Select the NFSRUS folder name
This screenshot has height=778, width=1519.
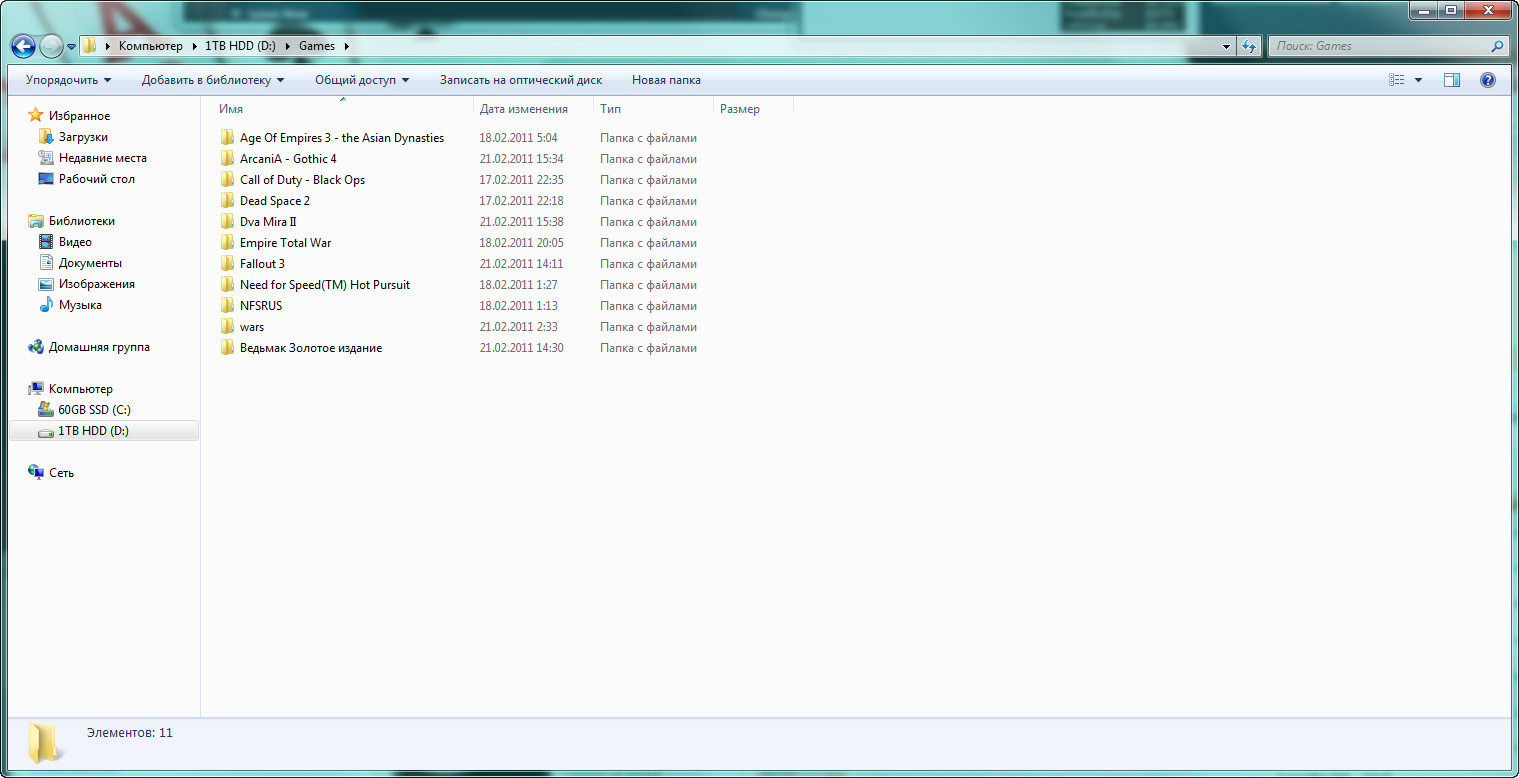[x=259, y=306]
